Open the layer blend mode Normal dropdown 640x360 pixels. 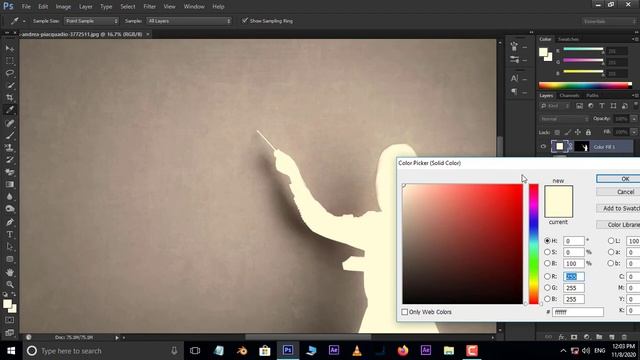564,119
